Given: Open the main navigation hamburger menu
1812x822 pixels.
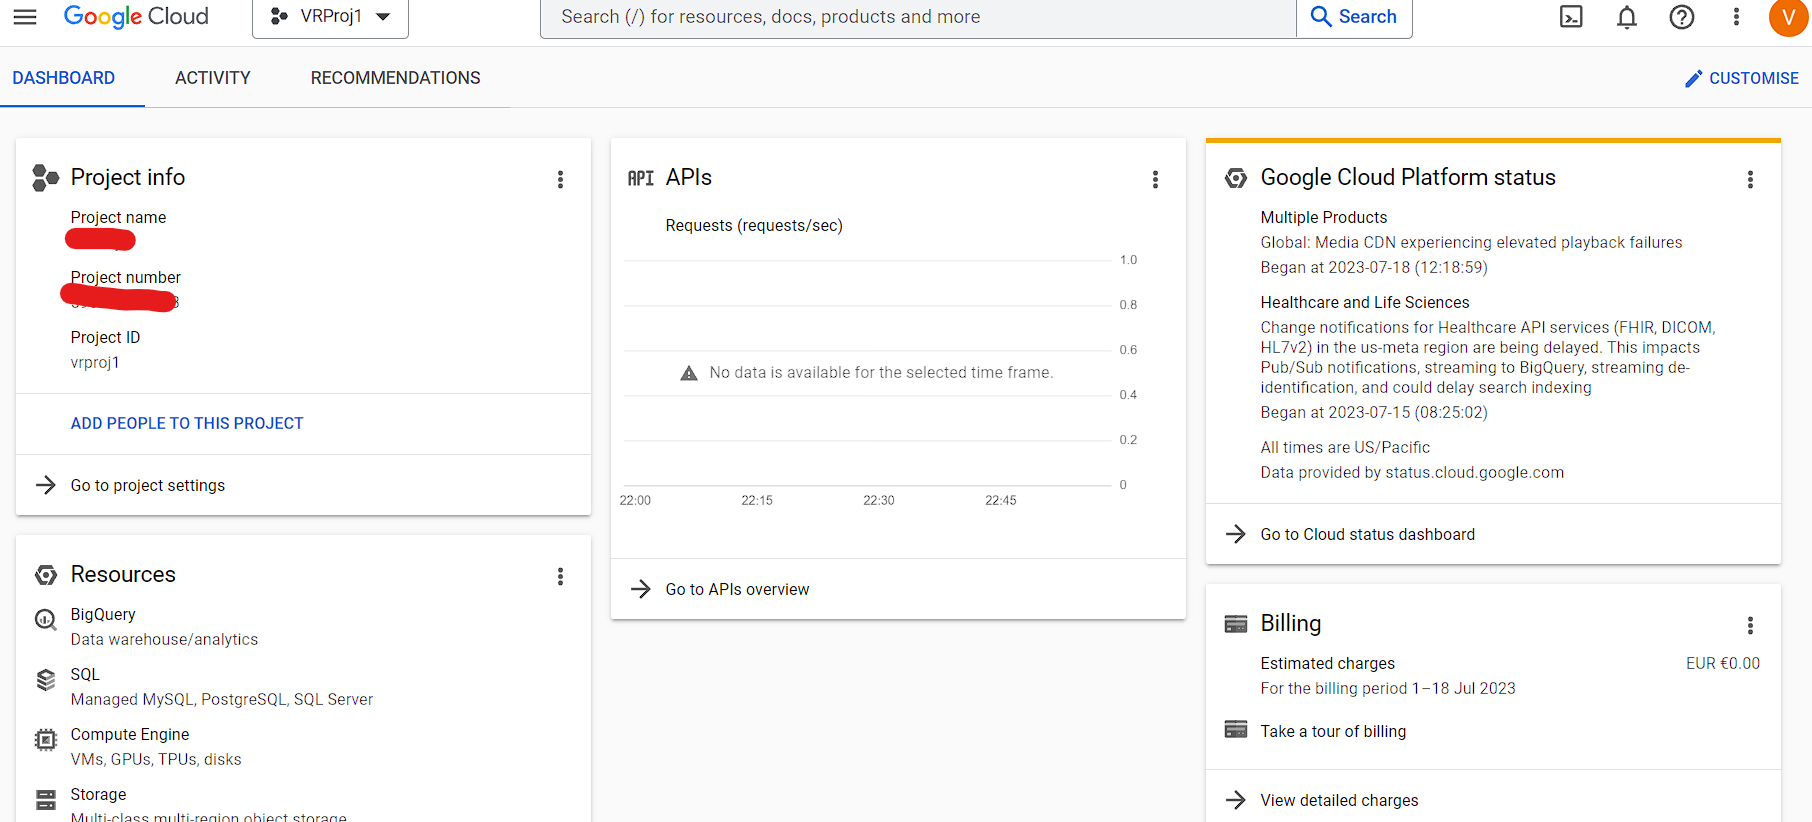Looking at the screenshot, I should click(x=25, y=17).
